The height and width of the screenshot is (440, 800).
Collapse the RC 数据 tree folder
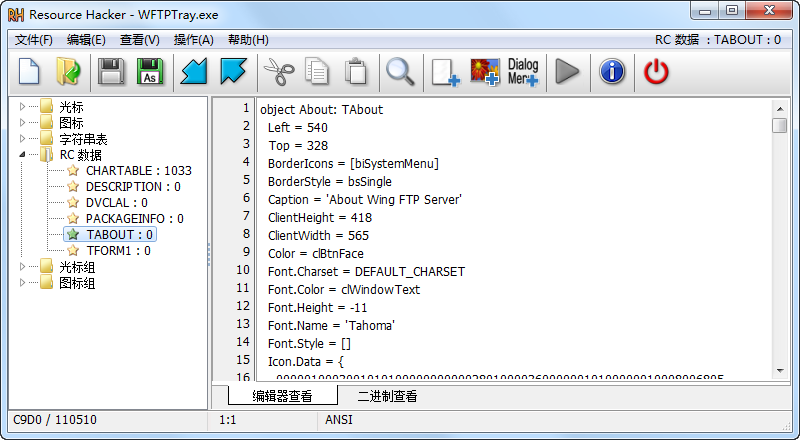pos(24,155)
